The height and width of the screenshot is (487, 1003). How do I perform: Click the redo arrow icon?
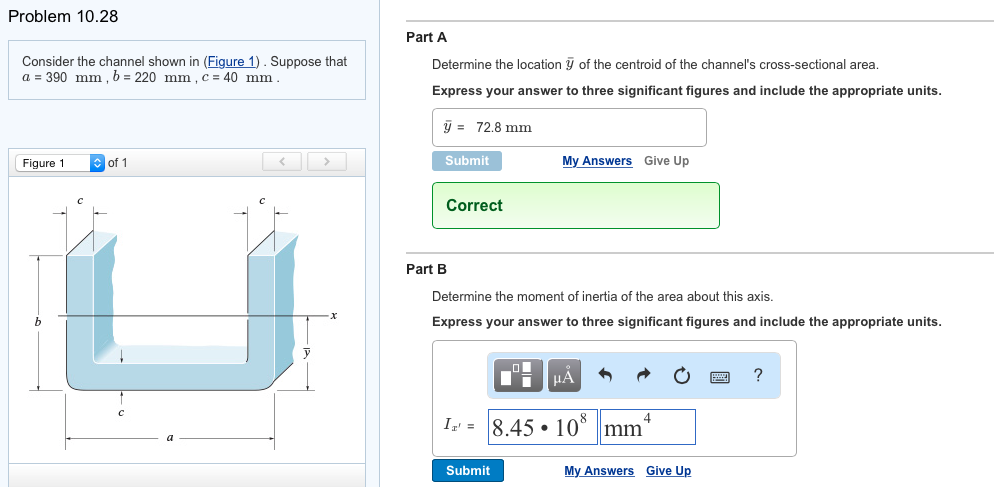[644, 375]
